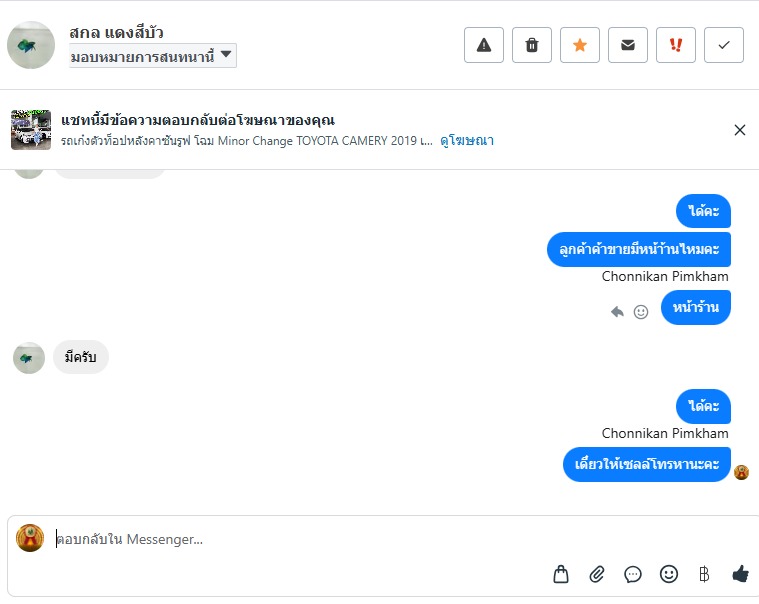The width and height of the screenshot is (759, 604).
Task: Open the ดูโฆษณา ad link
Action: click(467, 141)
